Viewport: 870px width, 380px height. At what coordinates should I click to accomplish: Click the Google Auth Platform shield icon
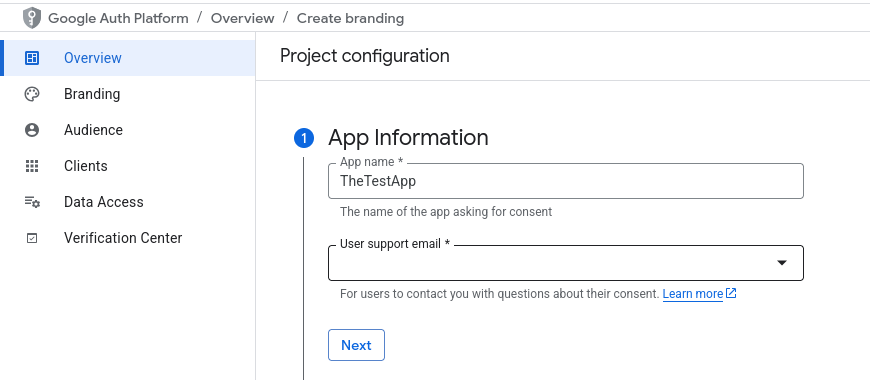coord(32,18)
